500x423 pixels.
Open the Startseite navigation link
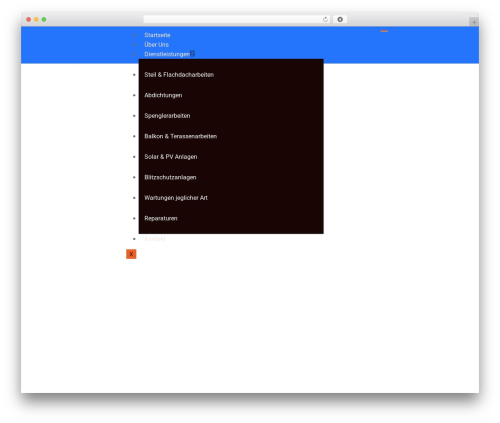pos(157,35)
